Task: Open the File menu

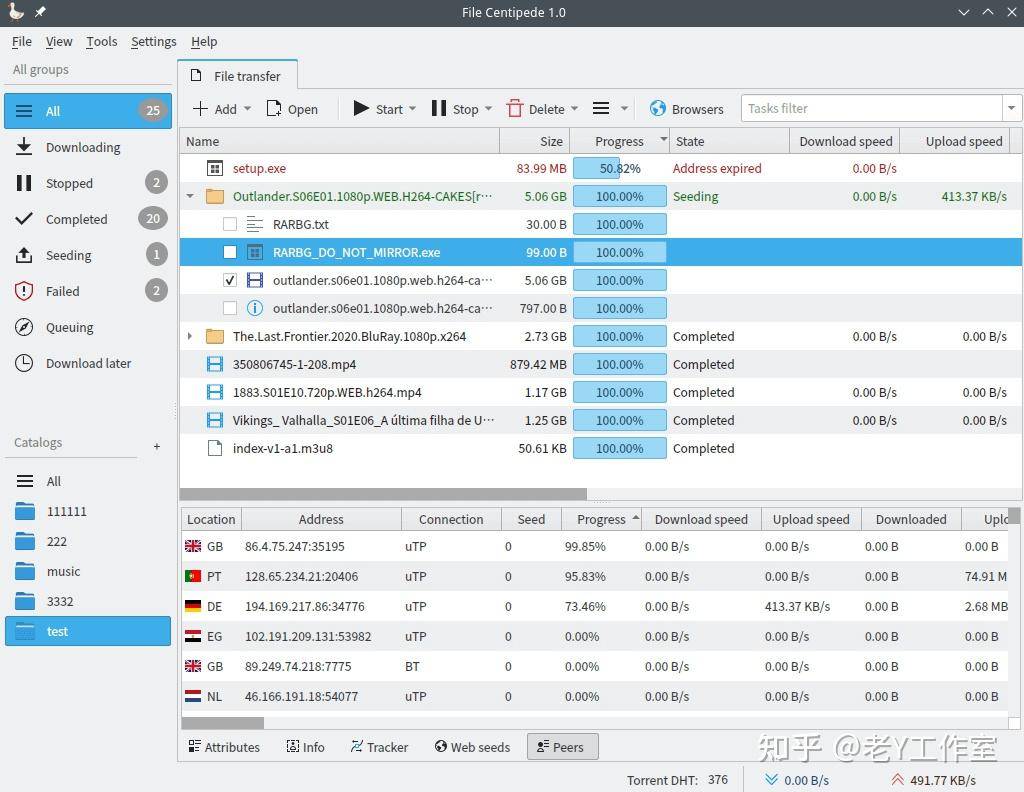Action: (x=22, y=42)
